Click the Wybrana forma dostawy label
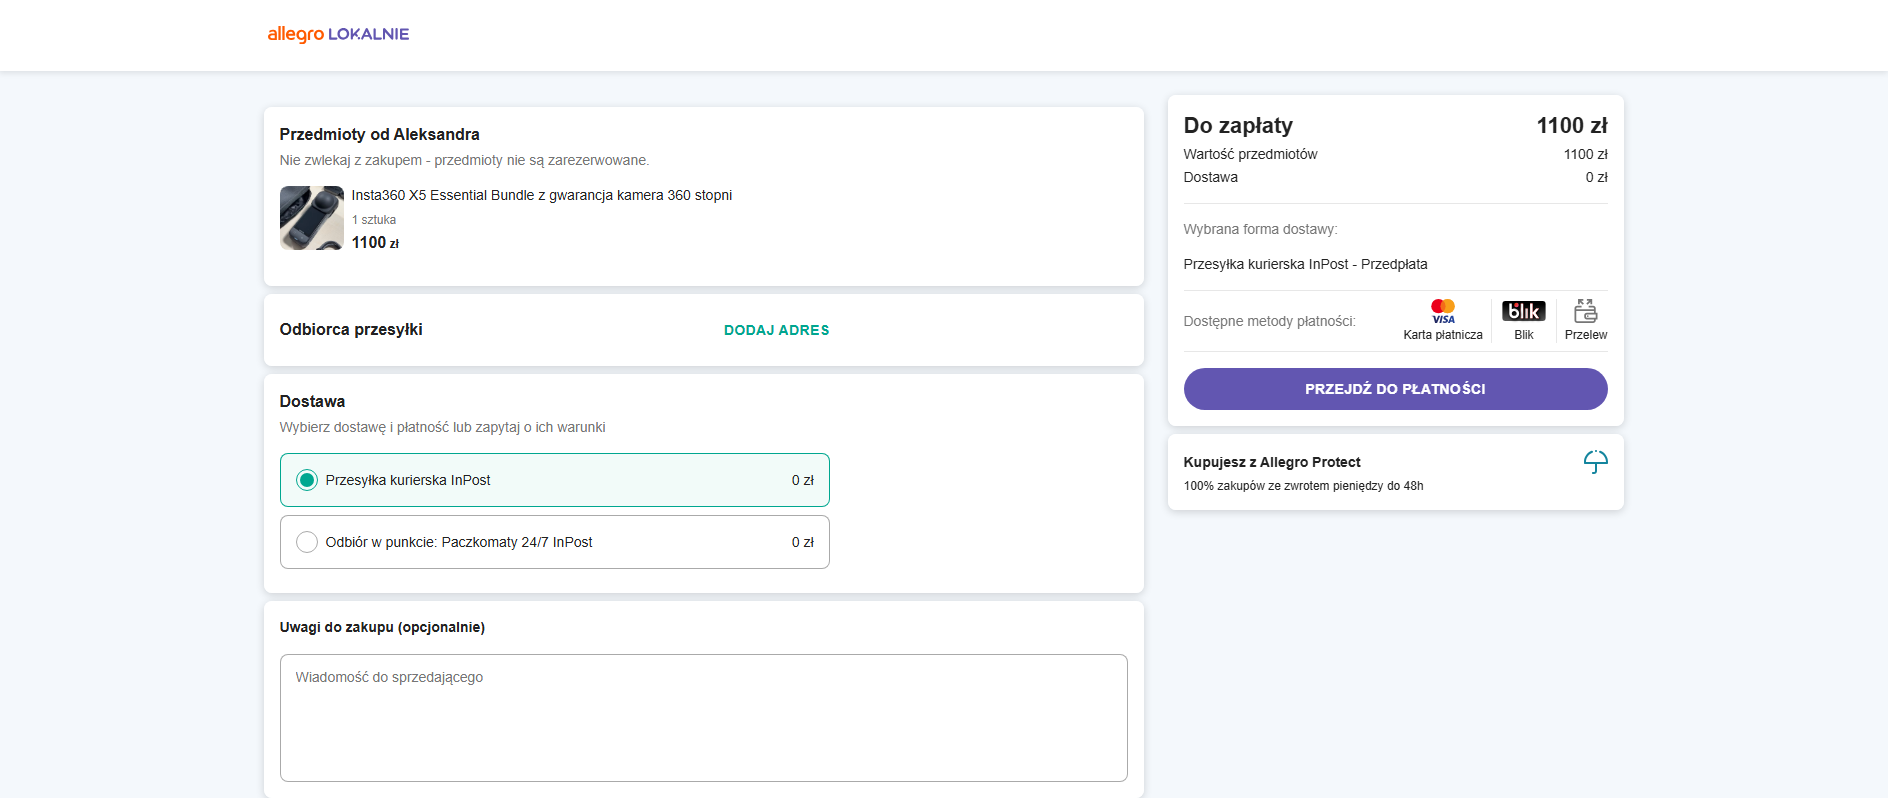Viewport: 1888px width, 798px height. (x=1260, y=229)
